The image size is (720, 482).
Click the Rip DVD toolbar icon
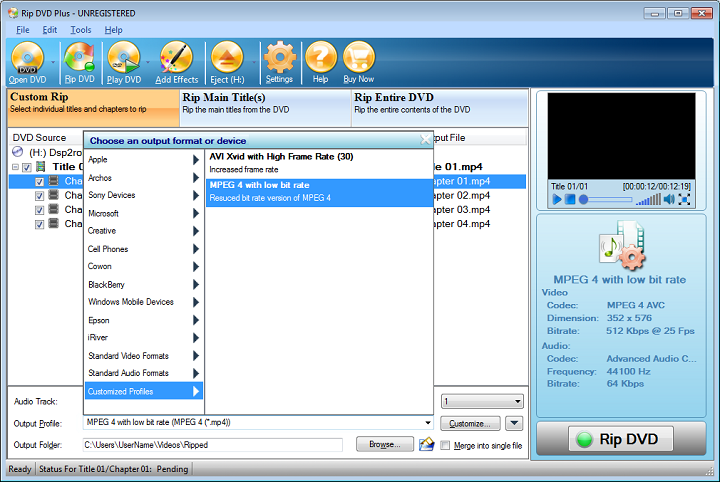(79, 62)
